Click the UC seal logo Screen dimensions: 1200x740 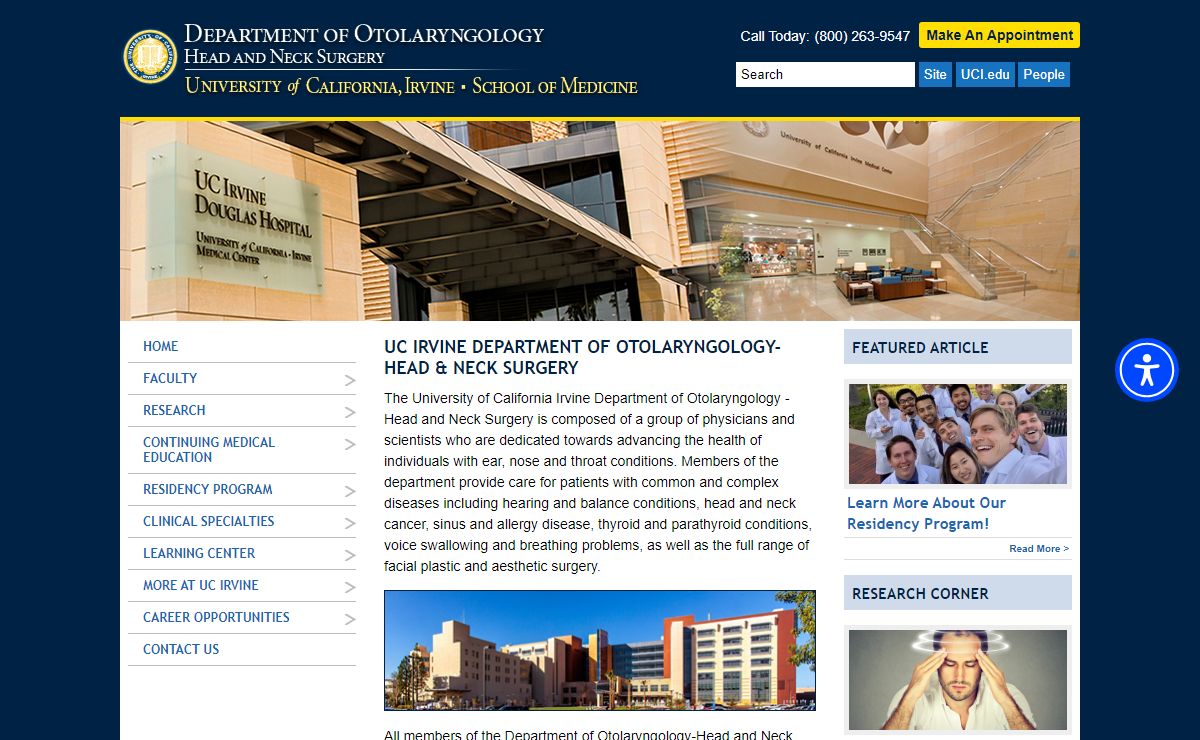click(x=150, y=56)
